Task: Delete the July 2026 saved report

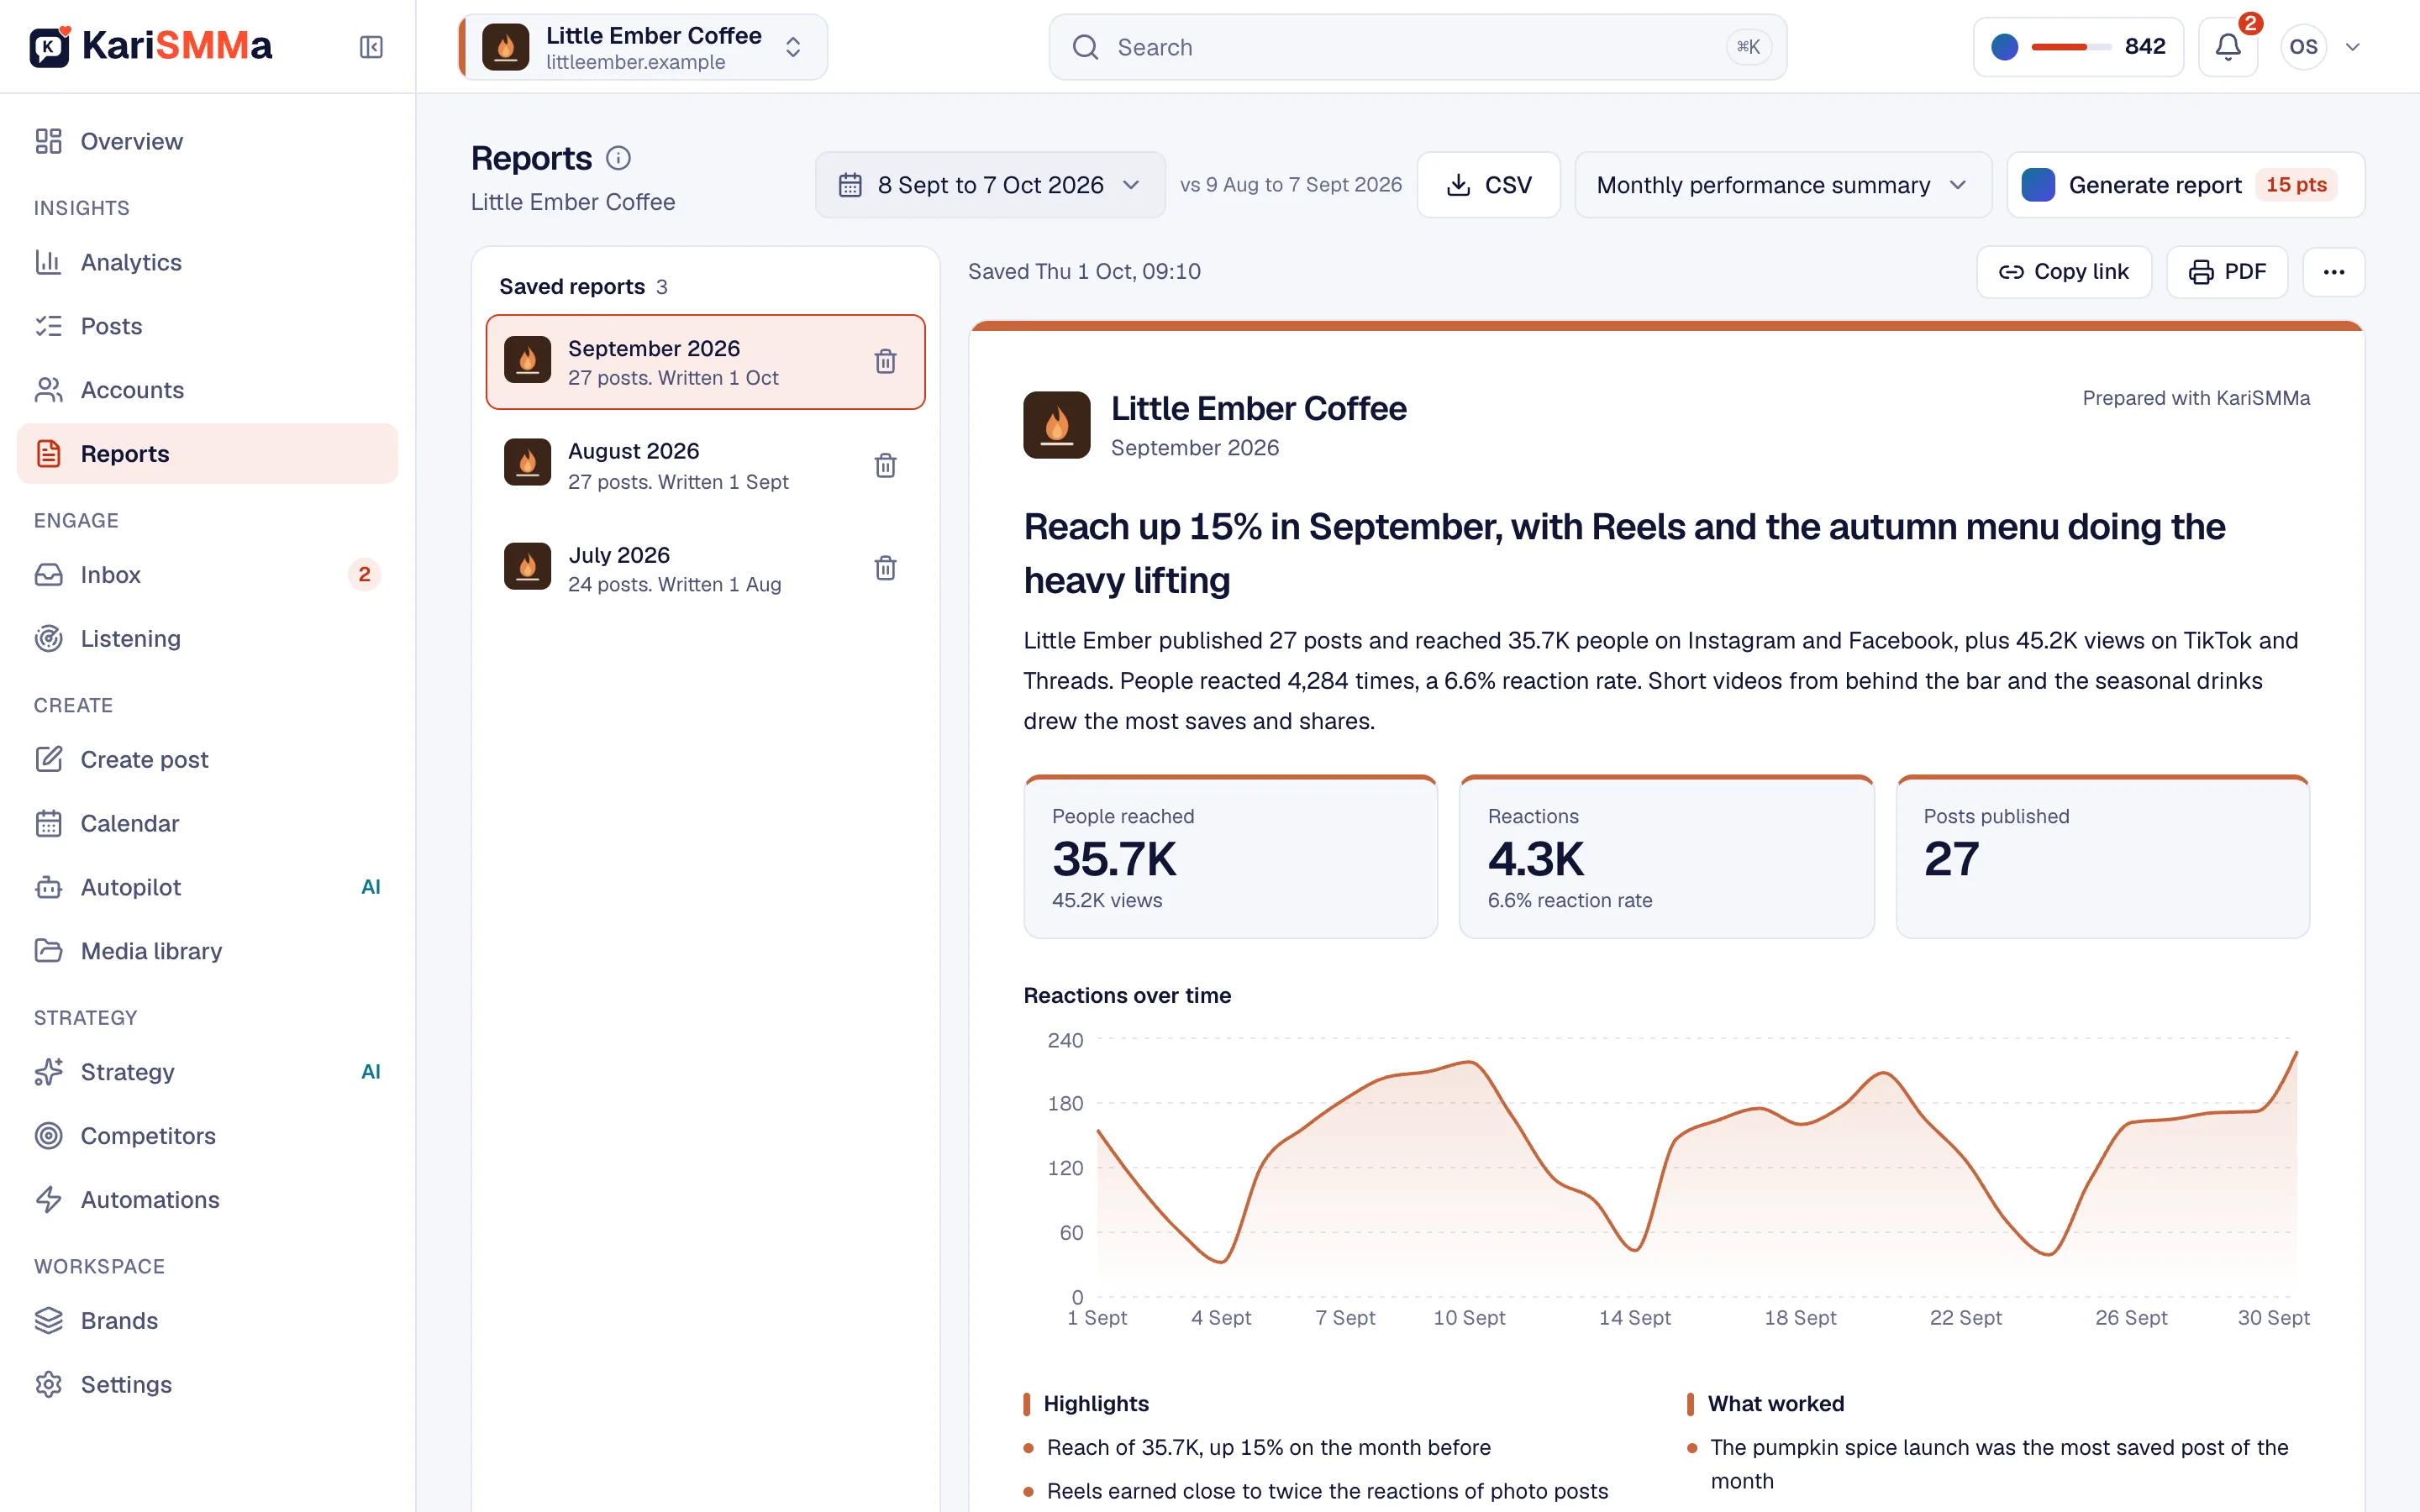Action: pos(885,568)
